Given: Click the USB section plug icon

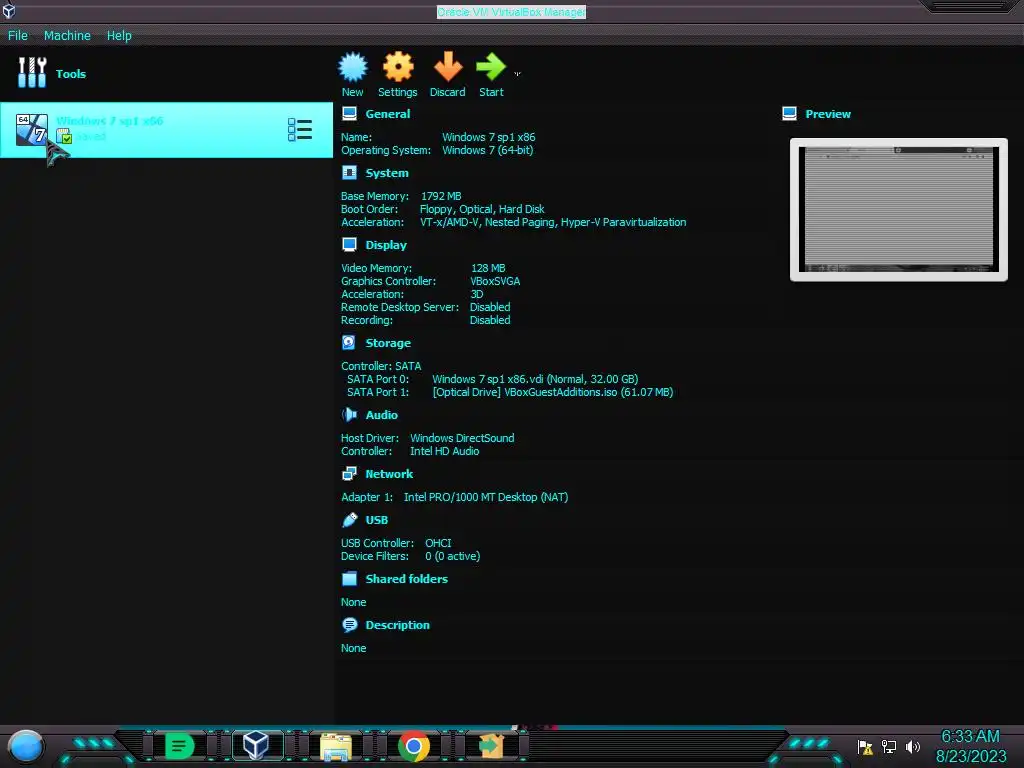Looking at the screenshot, I should click(x=349, y=520).
